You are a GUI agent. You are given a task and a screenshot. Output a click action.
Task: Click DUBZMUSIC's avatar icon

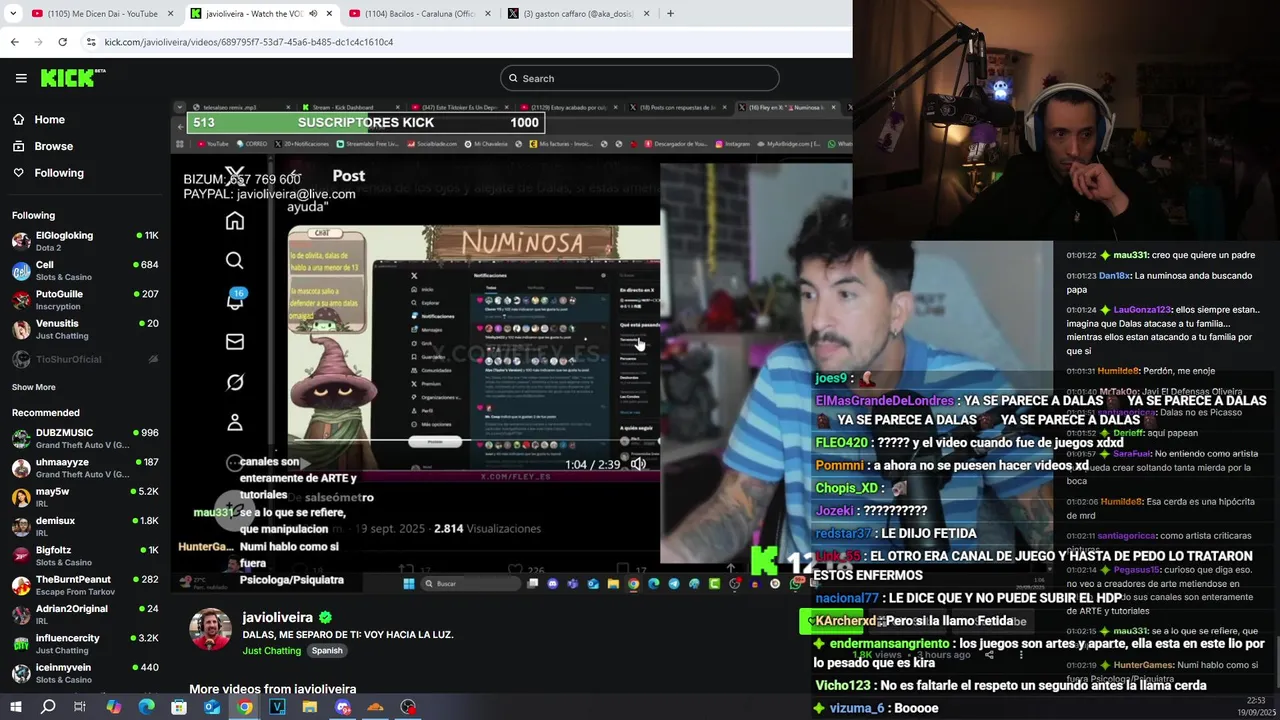coord(21,438)
